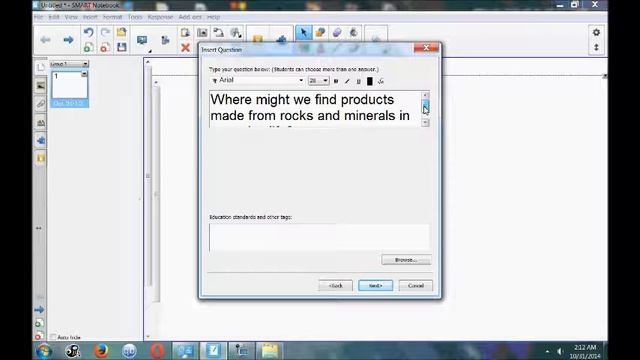Open the Insert menu
640x360 pixels.
click(90, 17)
